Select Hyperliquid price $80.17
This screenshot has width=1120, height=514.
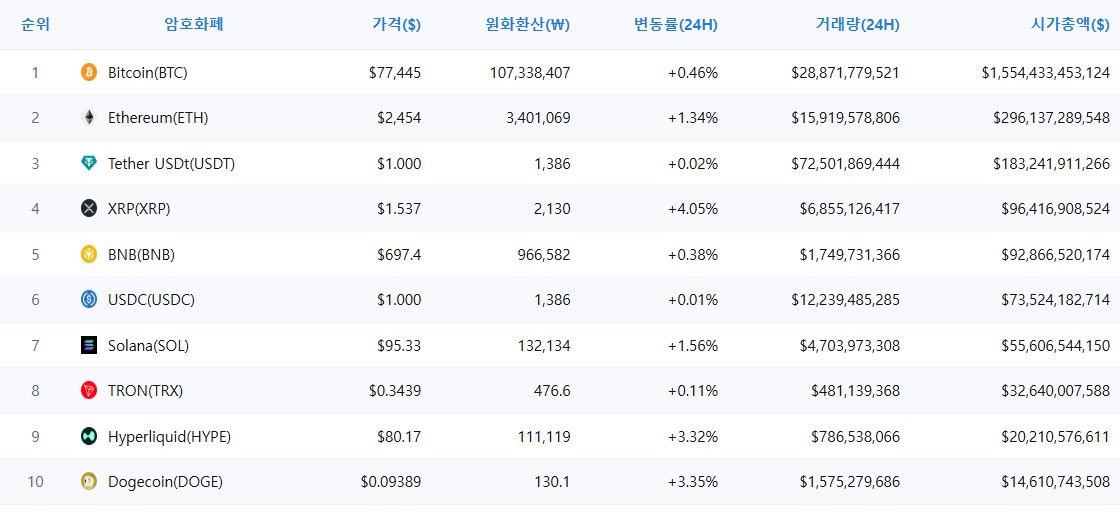tap(399, 436)
